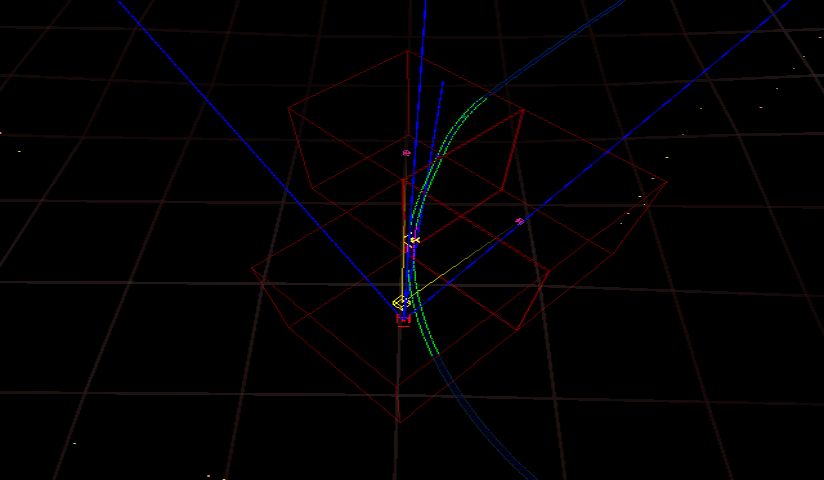Screen dimensions: 824x480
Task: Click the vertical yellow line above the diamond
Action: tap(404, 270)
